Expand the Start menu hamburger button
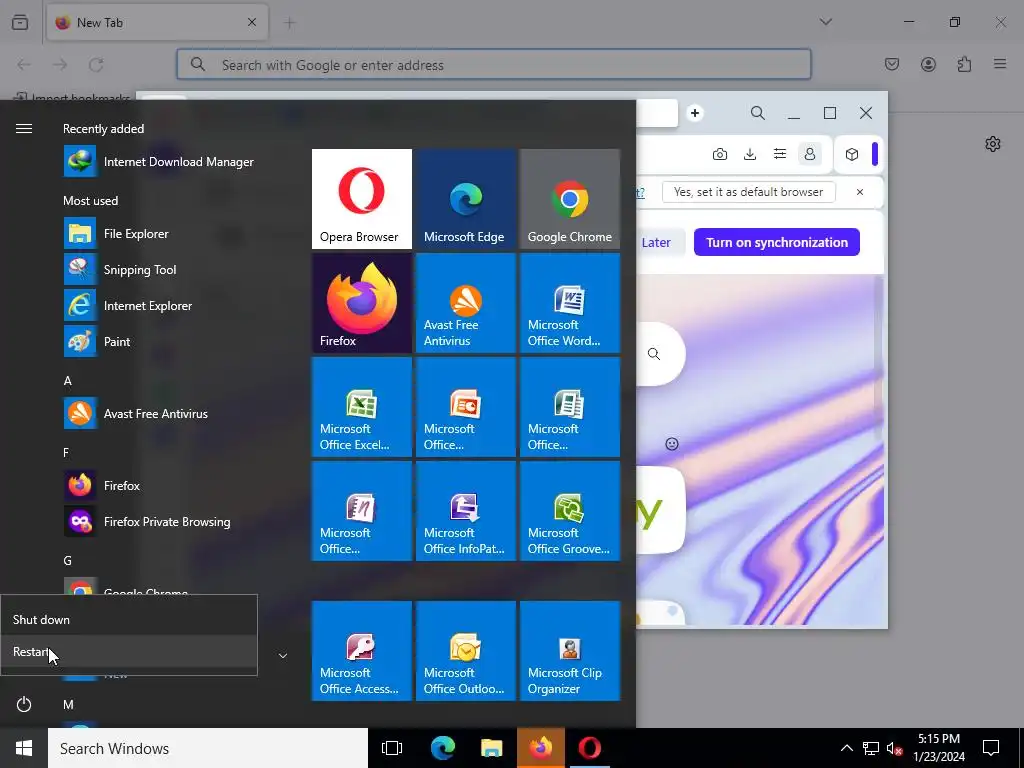This screenshot has width=1024, height=768. [24, 129]
